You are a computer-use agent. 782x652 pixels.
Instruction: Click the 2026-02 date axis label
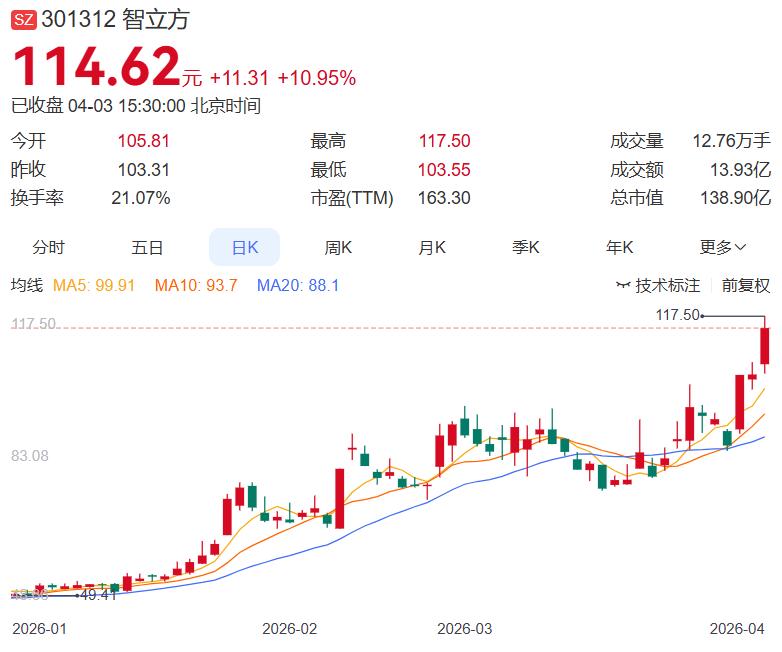(290, 629)
